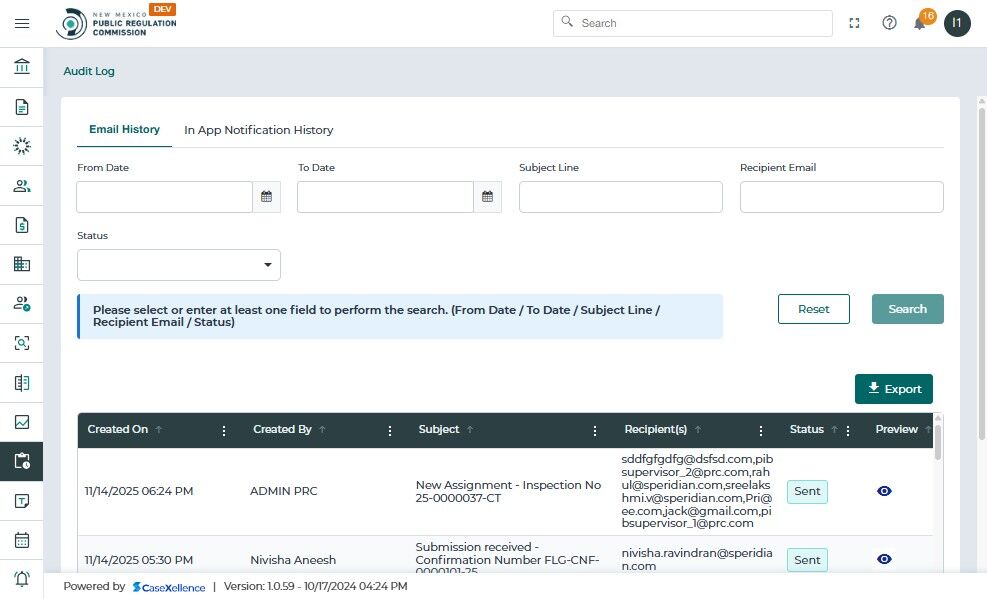
Task: Focus the Recipient Email input field
Action: coord(842,197)
